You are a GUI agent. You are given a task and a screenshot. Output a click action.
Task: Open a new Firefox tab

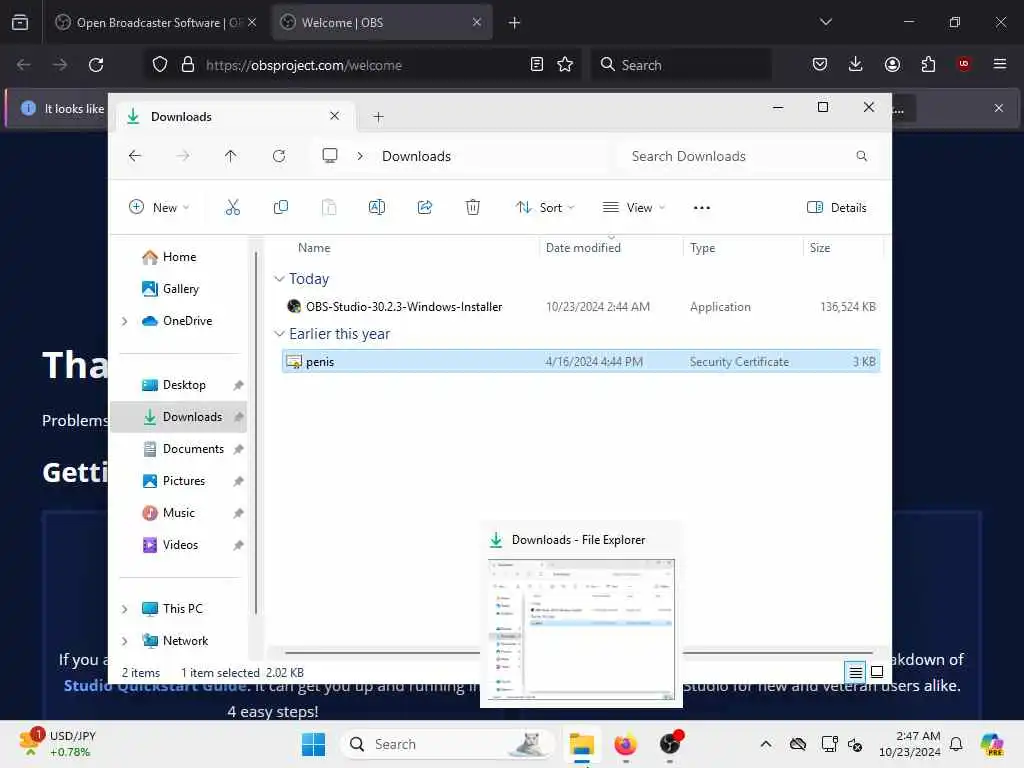514,23
